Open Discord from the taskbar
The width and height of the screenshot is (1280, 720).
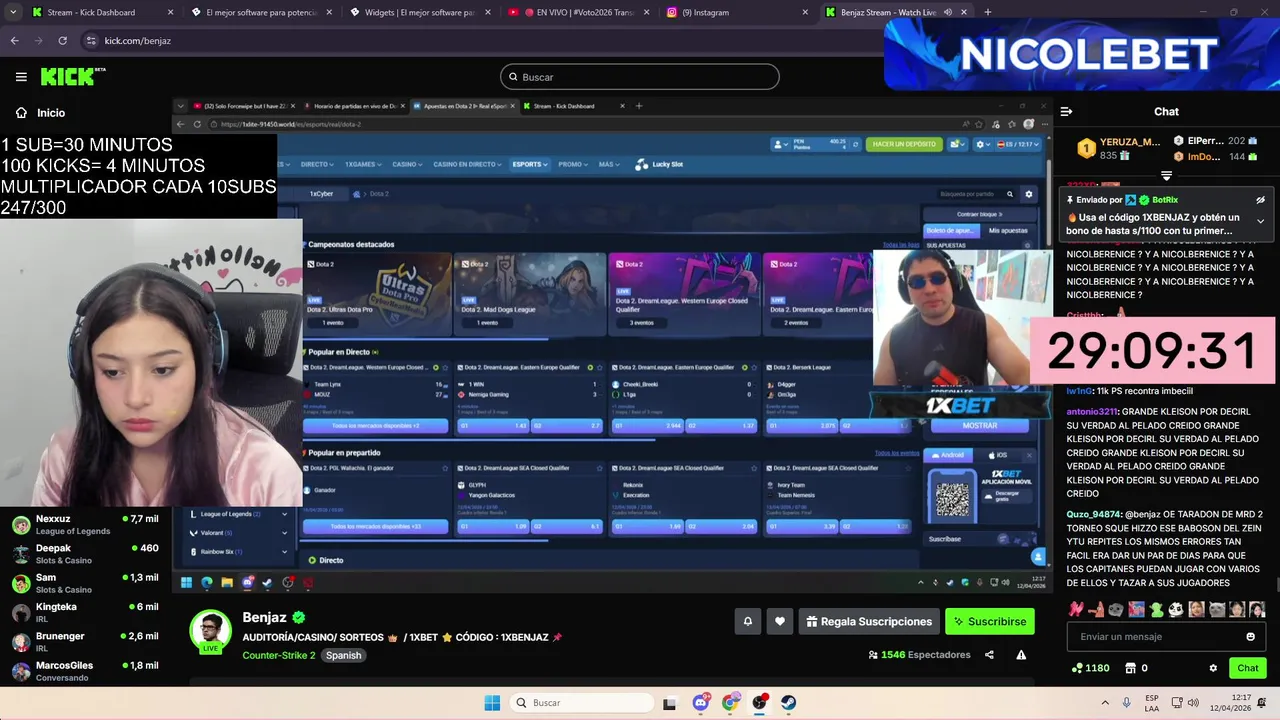pos(700,703)
